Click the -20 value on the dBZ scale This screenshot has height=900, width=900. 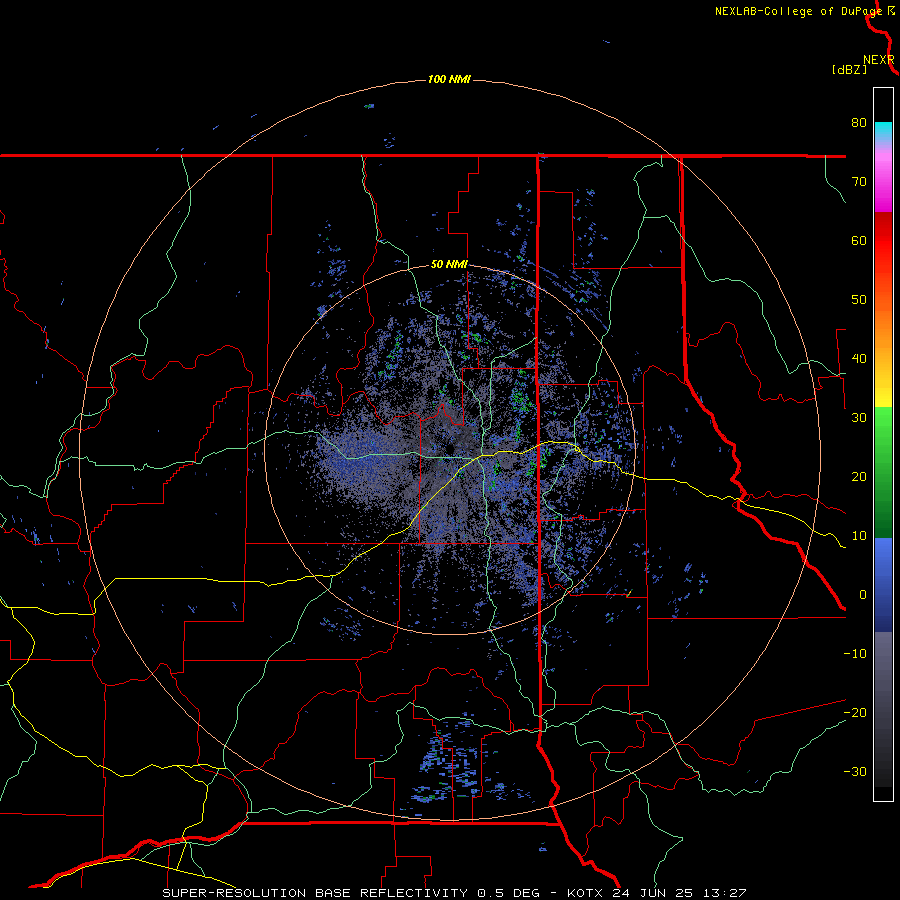855,712
